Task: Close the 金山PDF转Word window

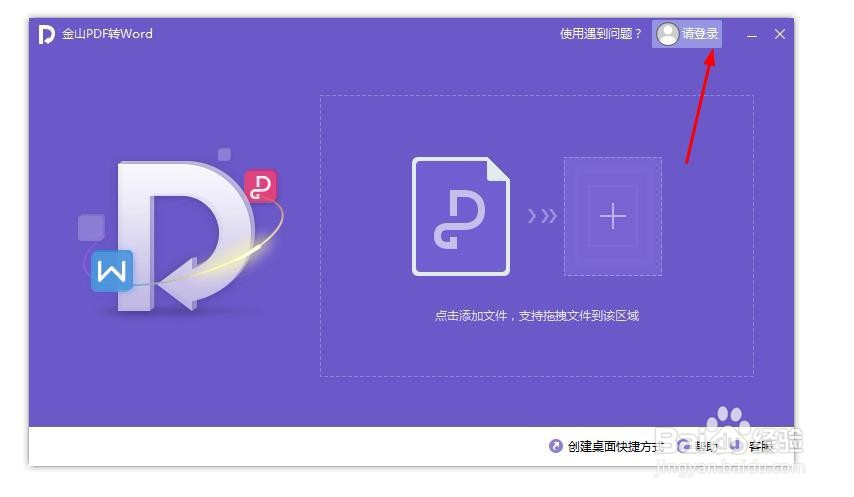Action: point(780,34)
